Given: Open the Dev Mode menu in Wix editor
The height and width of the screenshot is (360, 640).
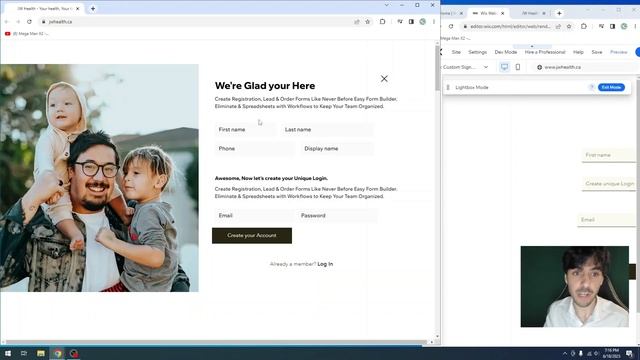Looking at the screenshot, I should [x=506, y=52].
